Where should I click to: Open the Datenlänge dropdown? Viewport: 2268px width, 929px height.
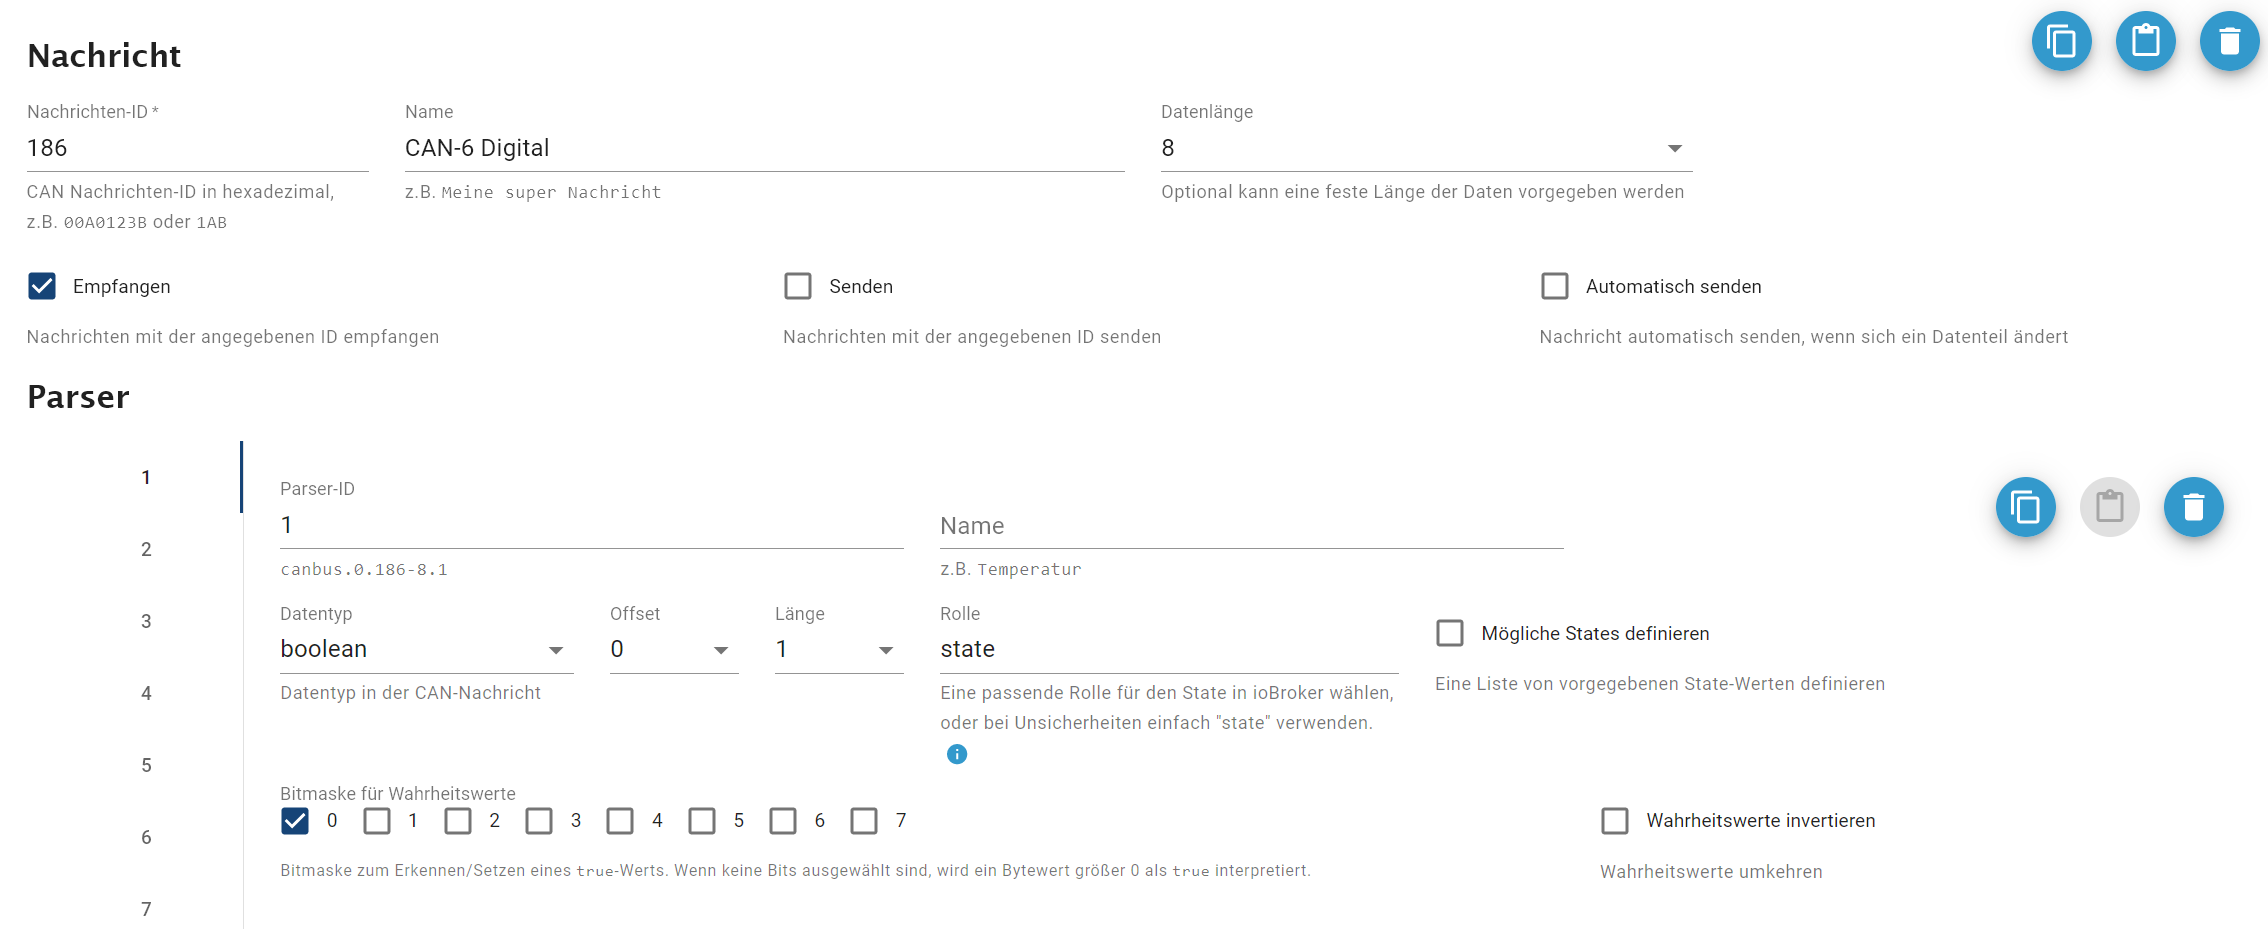[1425, 149]
